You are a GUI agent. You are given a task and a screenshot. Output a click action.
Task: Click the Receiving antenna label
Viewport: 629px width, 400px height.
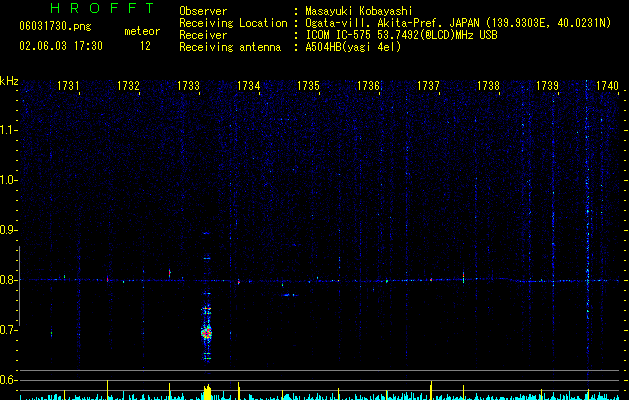click(230, 47)
